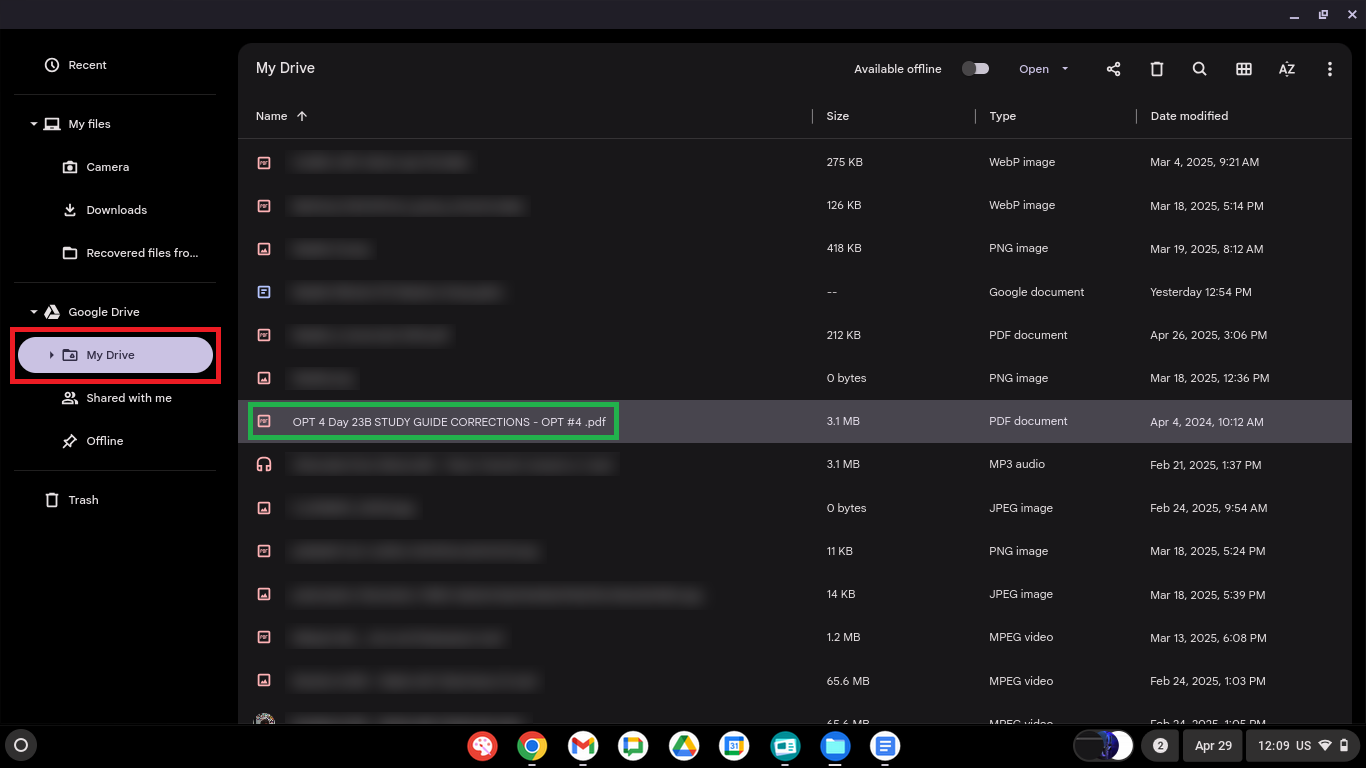Open the Search icon in toolbar
This screenshot has height=768, width=1366.
(x=1199, y=69)
